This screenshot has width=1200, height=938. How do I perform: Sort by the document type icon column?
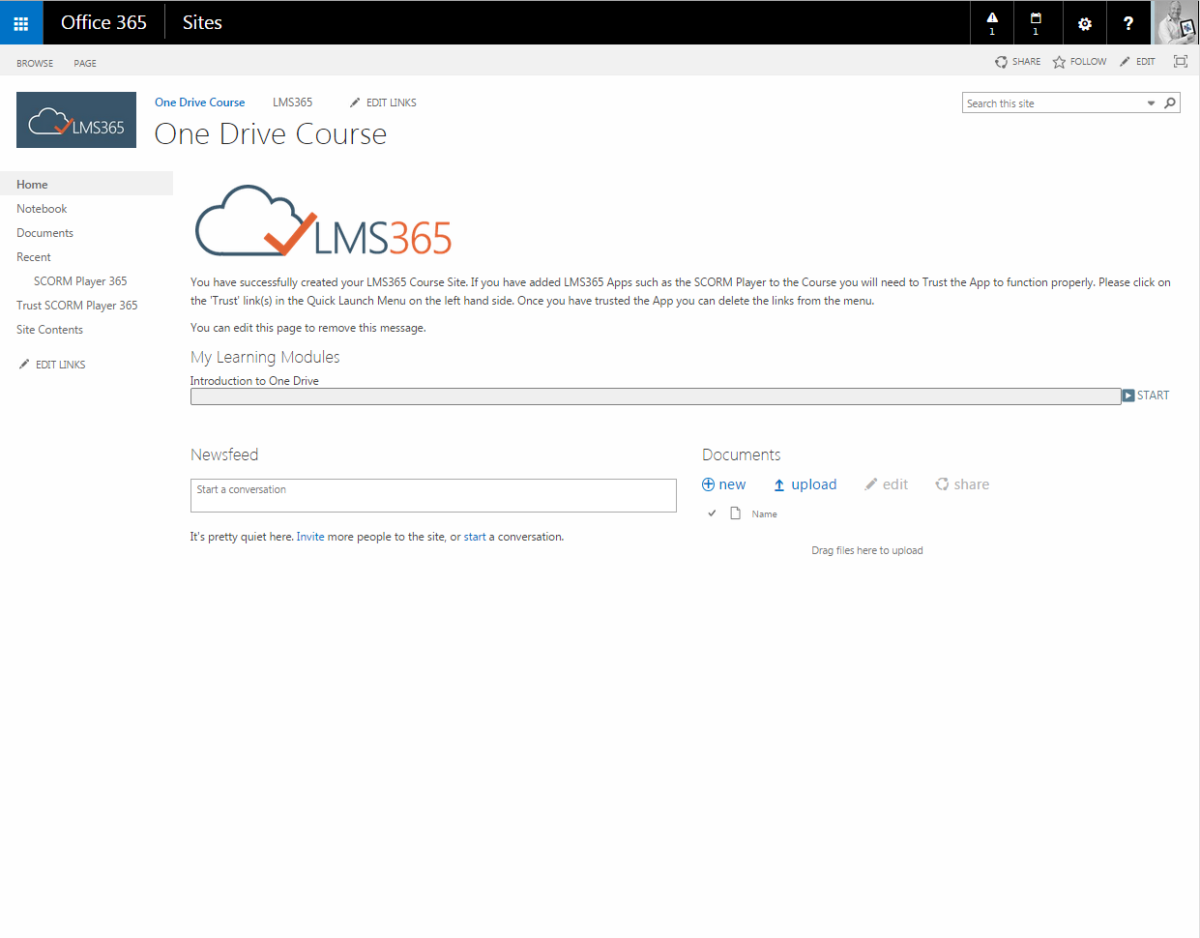click(735, 514)
